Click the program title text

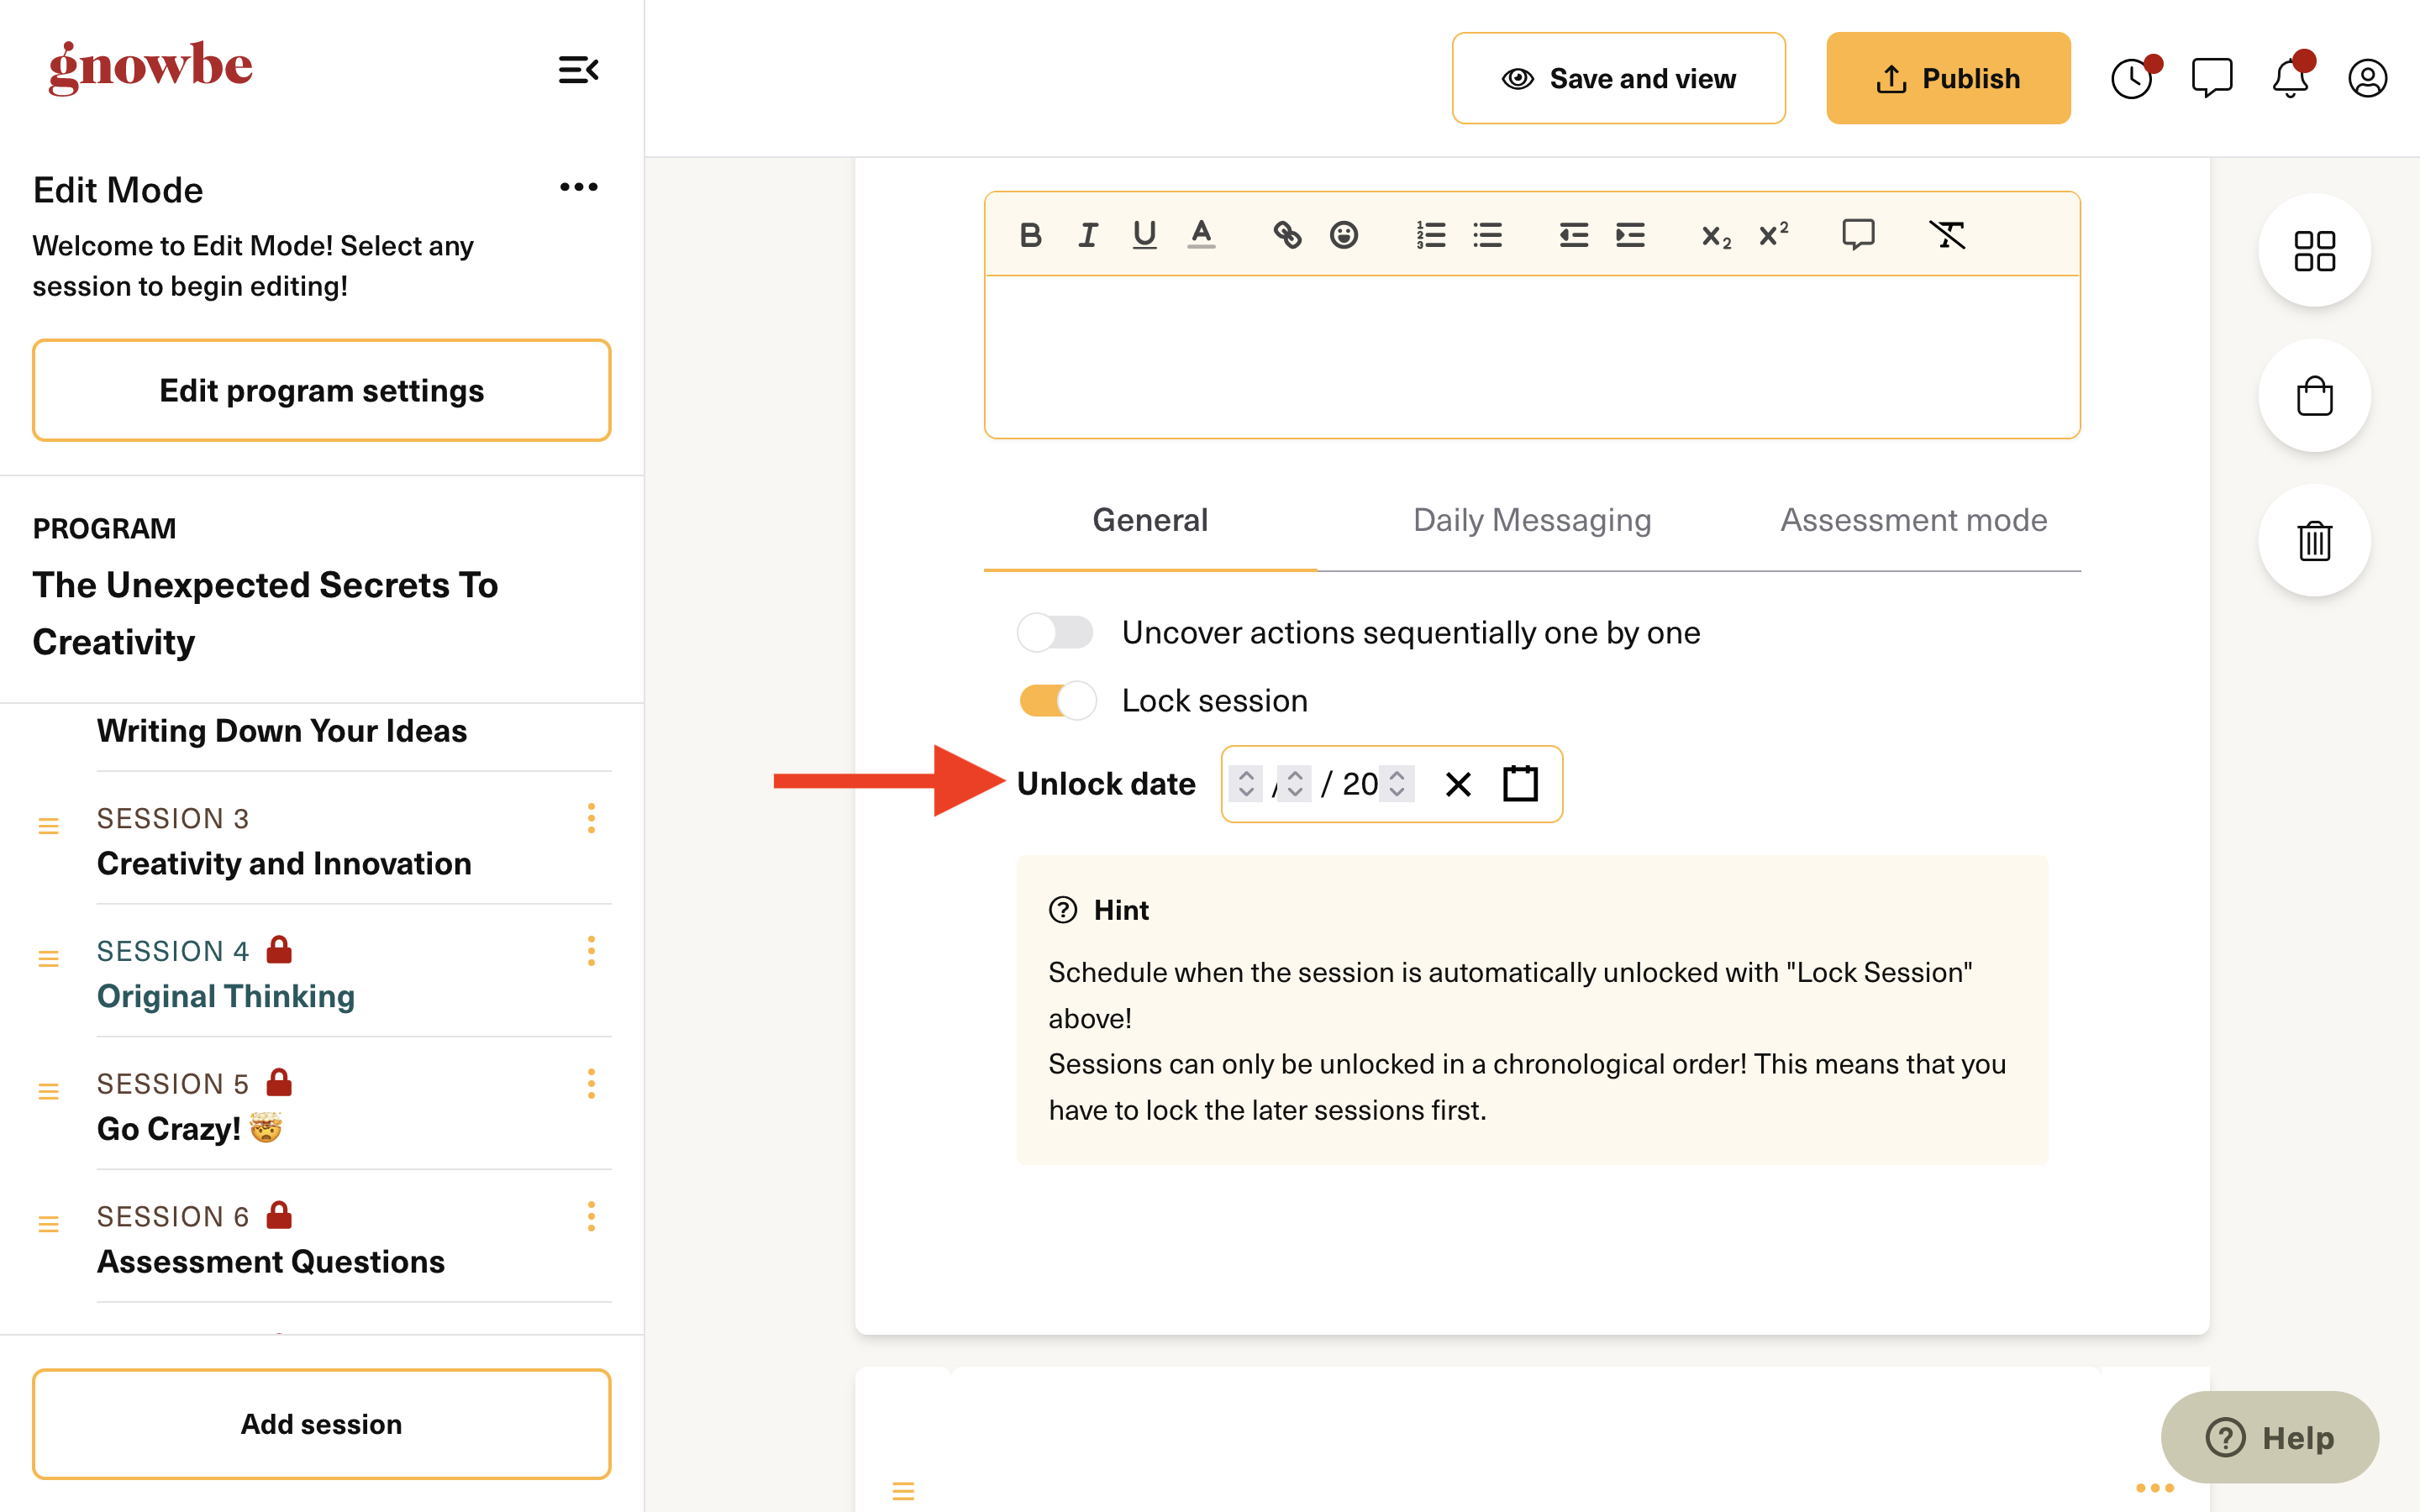point(265,613)
